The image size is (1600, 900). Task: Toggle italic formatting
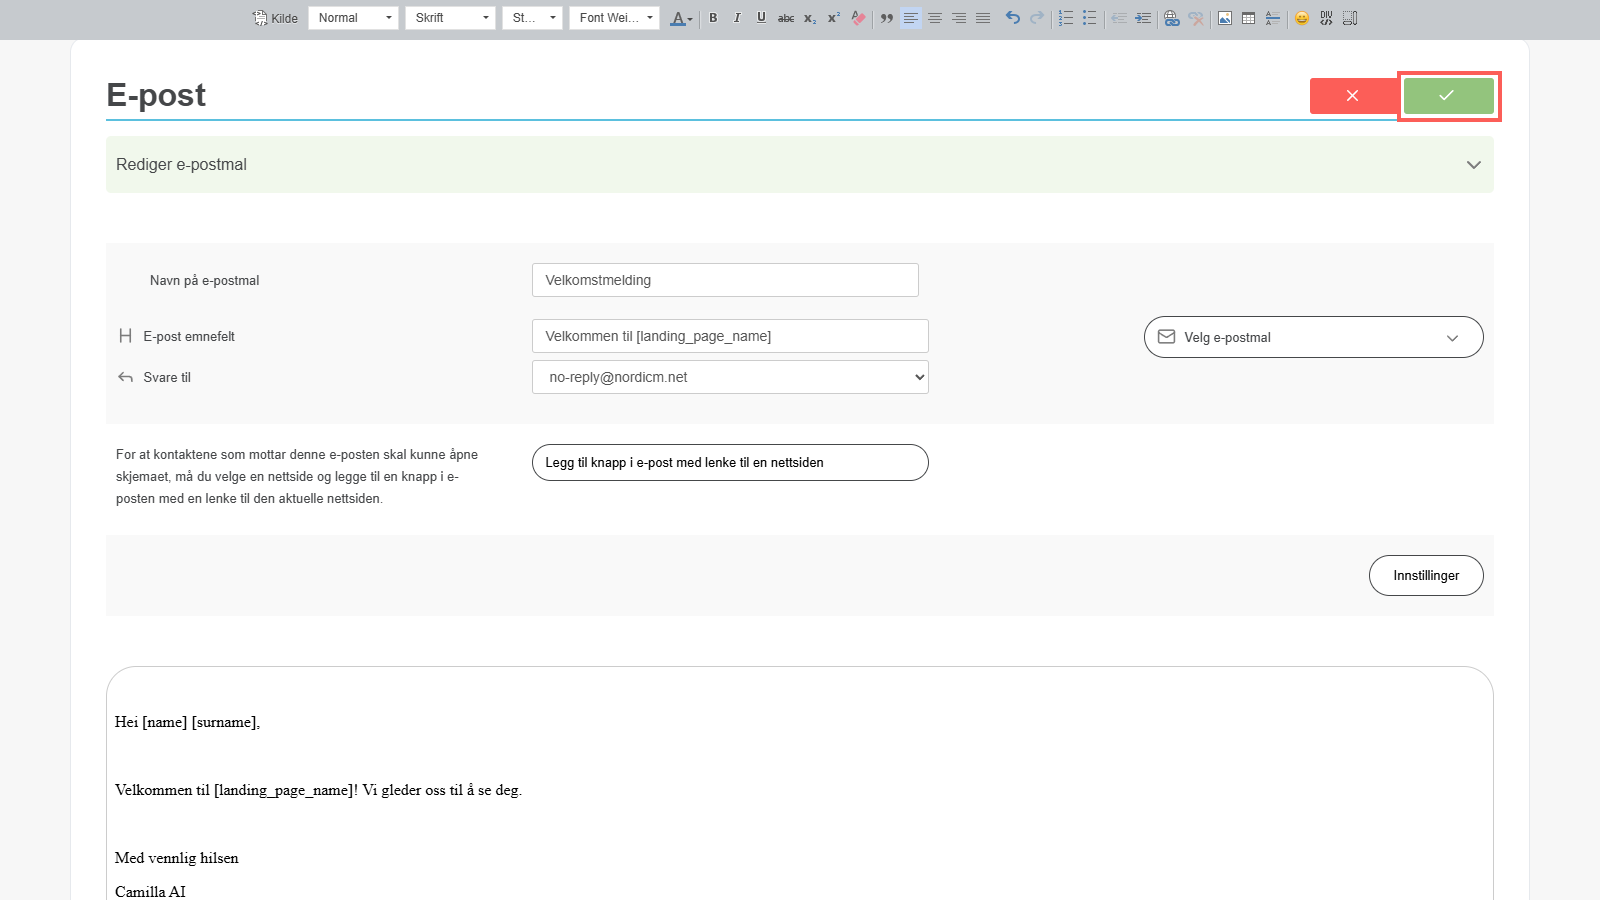tap(737, 18)
